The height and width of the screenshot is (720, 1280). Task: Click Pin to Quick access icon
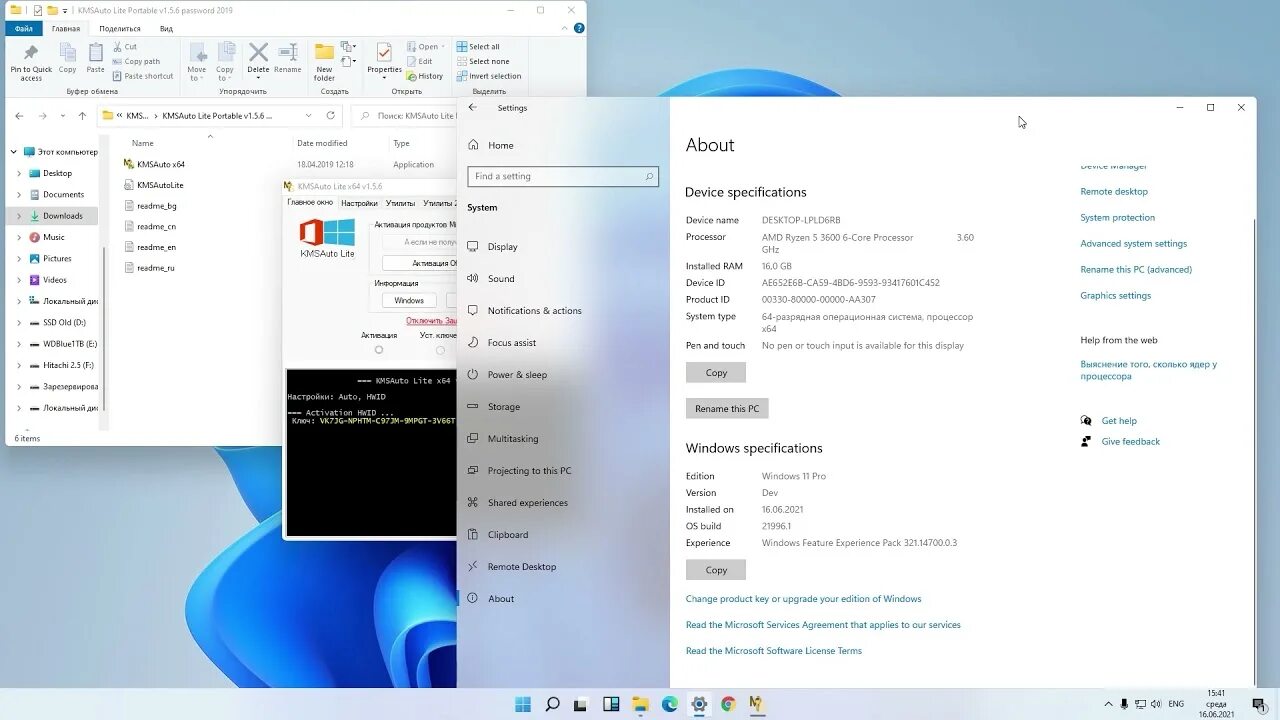pos(31,52)
